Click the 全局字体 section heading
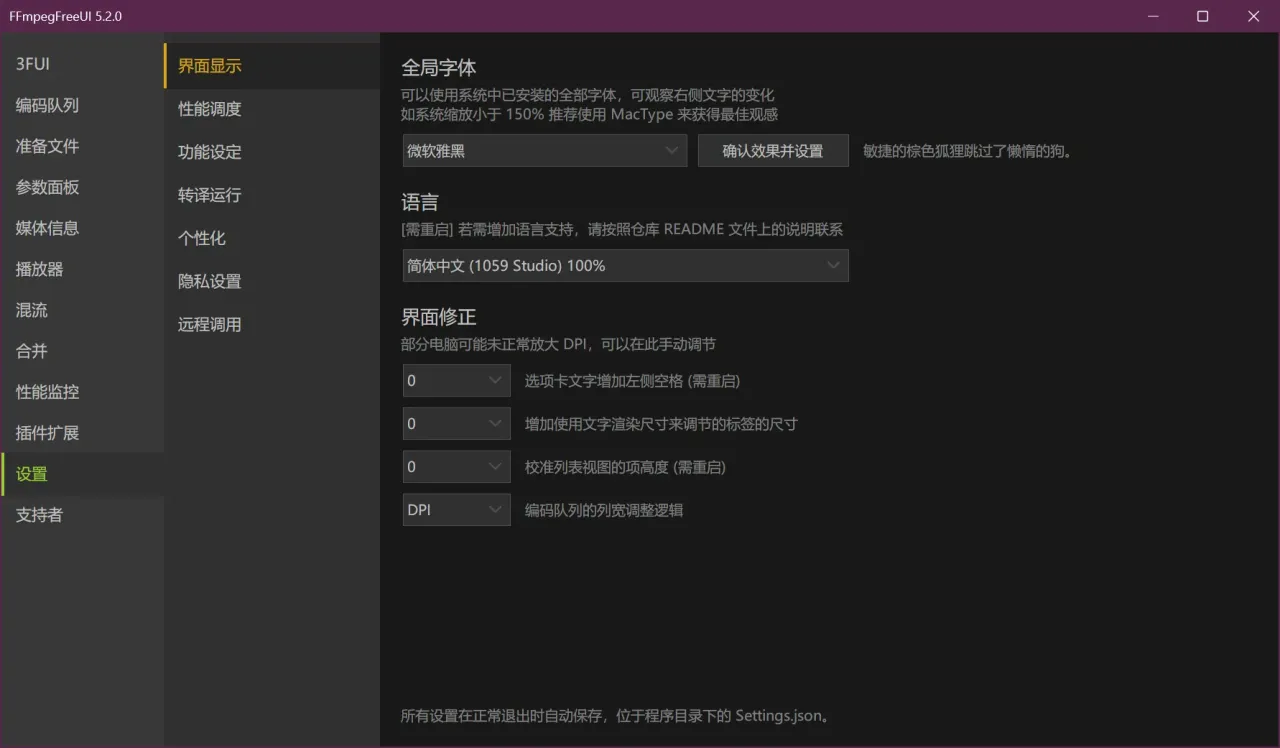 (439, 68)
